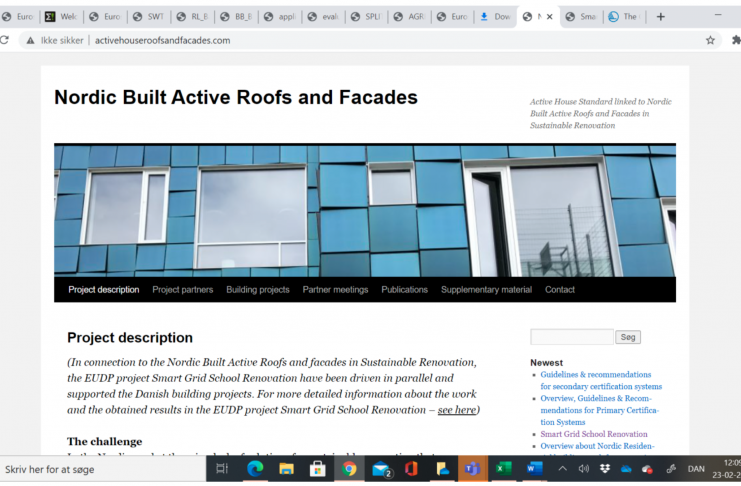Open the 'Building projects' menu item
Image resolution: width=741 pixels, height=486 pixels.
258,290
